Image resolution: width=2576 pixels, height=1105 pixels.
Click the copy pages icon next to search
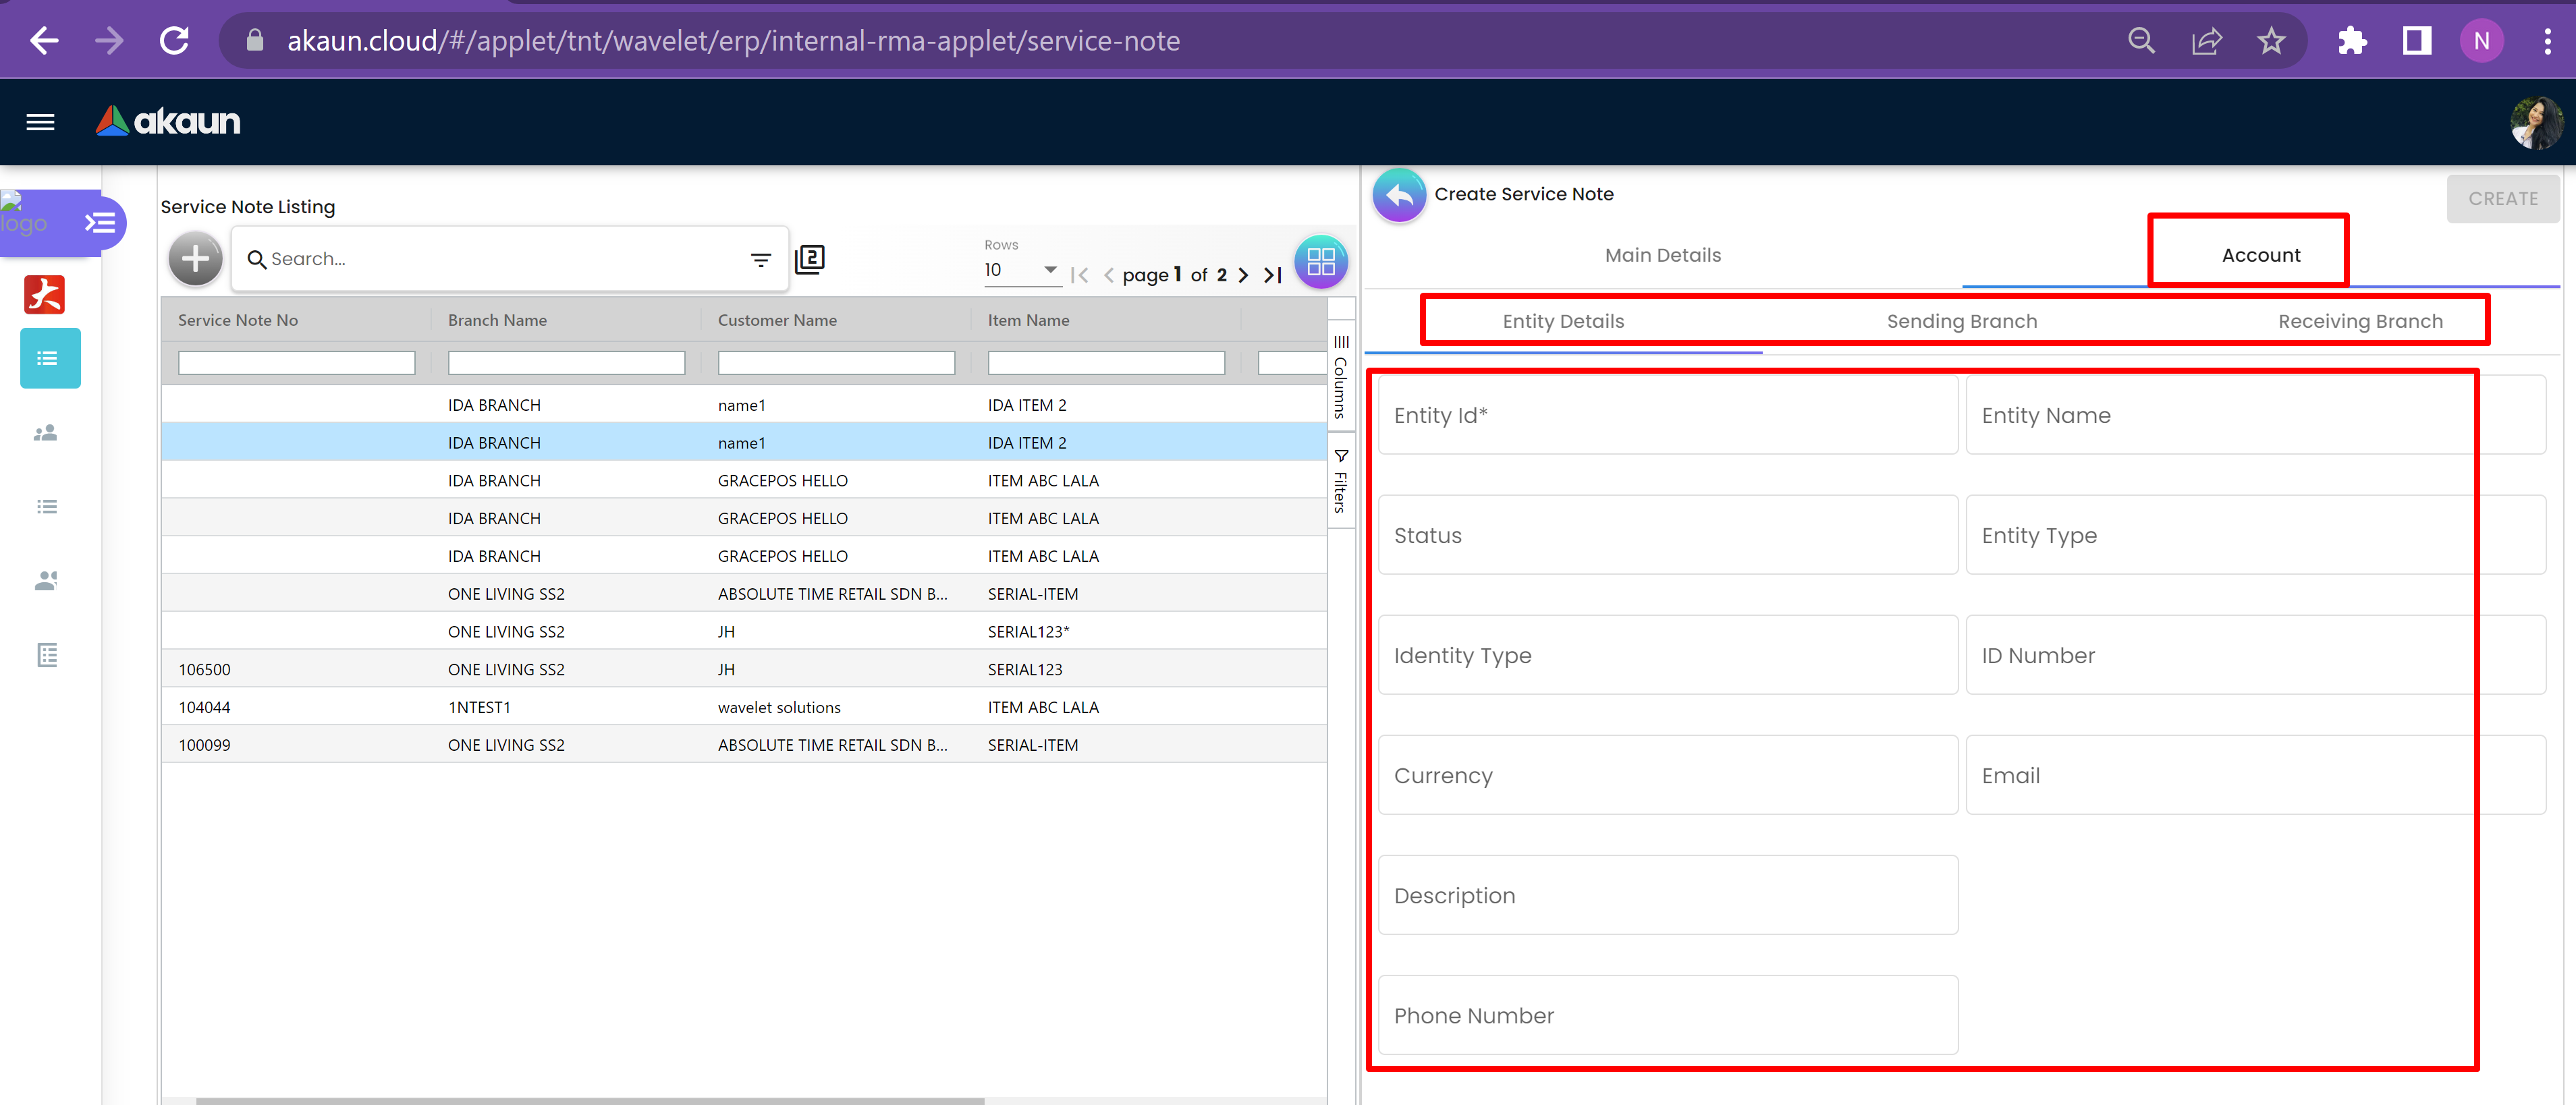(809, 260)
